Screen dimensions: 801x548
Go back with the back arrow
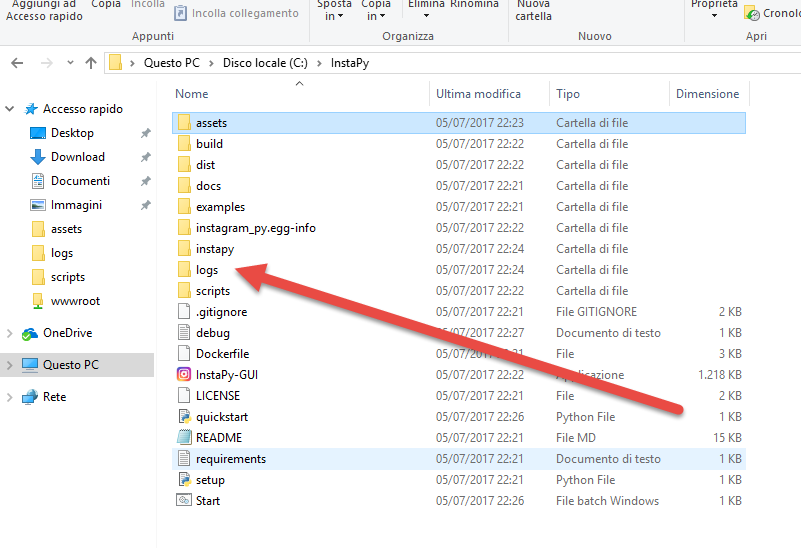pyautogui.click(x=17, y=63)
